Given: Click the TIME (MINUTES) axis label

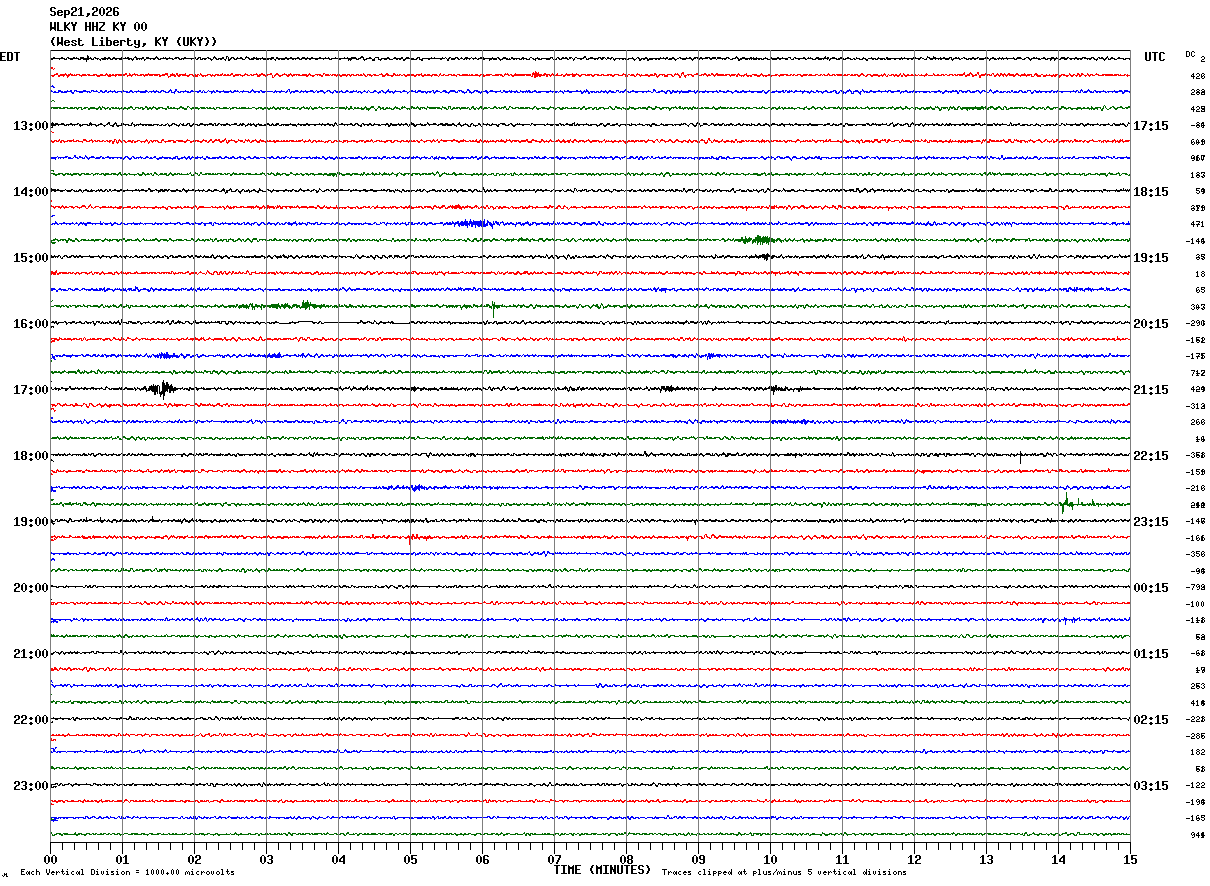Looking at the screenshot, I should (x=602, y=870).
